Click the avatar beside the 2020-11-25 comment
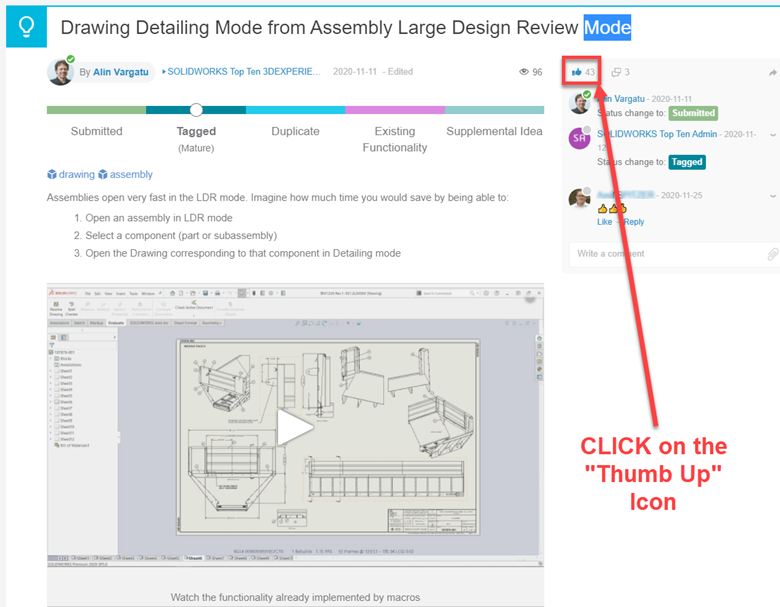780x607 pixels. pyautogui.click(x=579, y=198)
